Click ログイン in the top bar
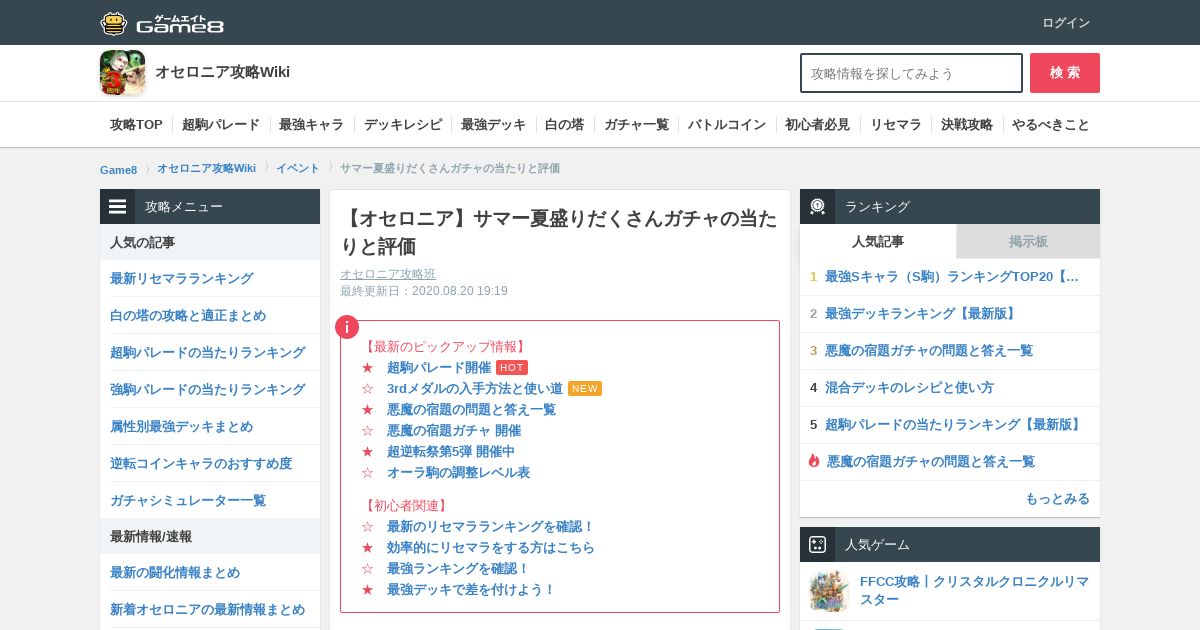 click(x=1066, y=22)
